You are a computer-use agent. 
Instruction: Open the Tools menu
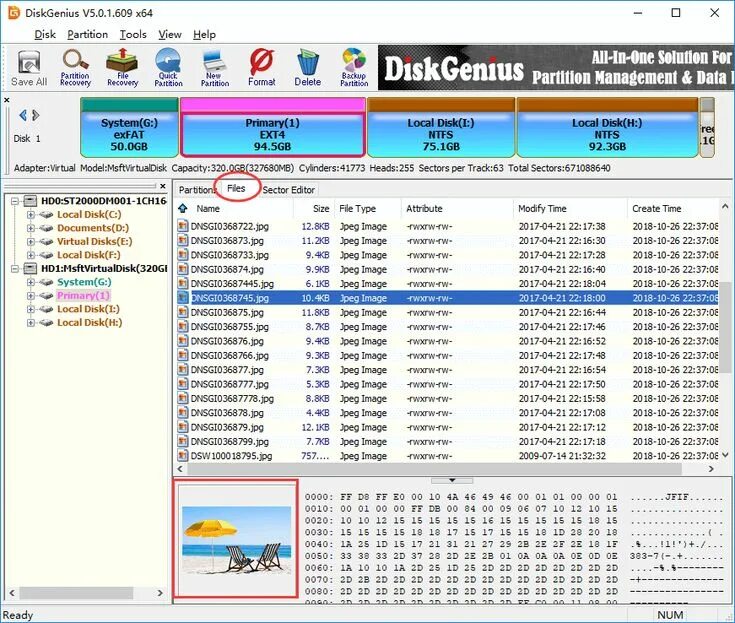(x=133, y=35)
